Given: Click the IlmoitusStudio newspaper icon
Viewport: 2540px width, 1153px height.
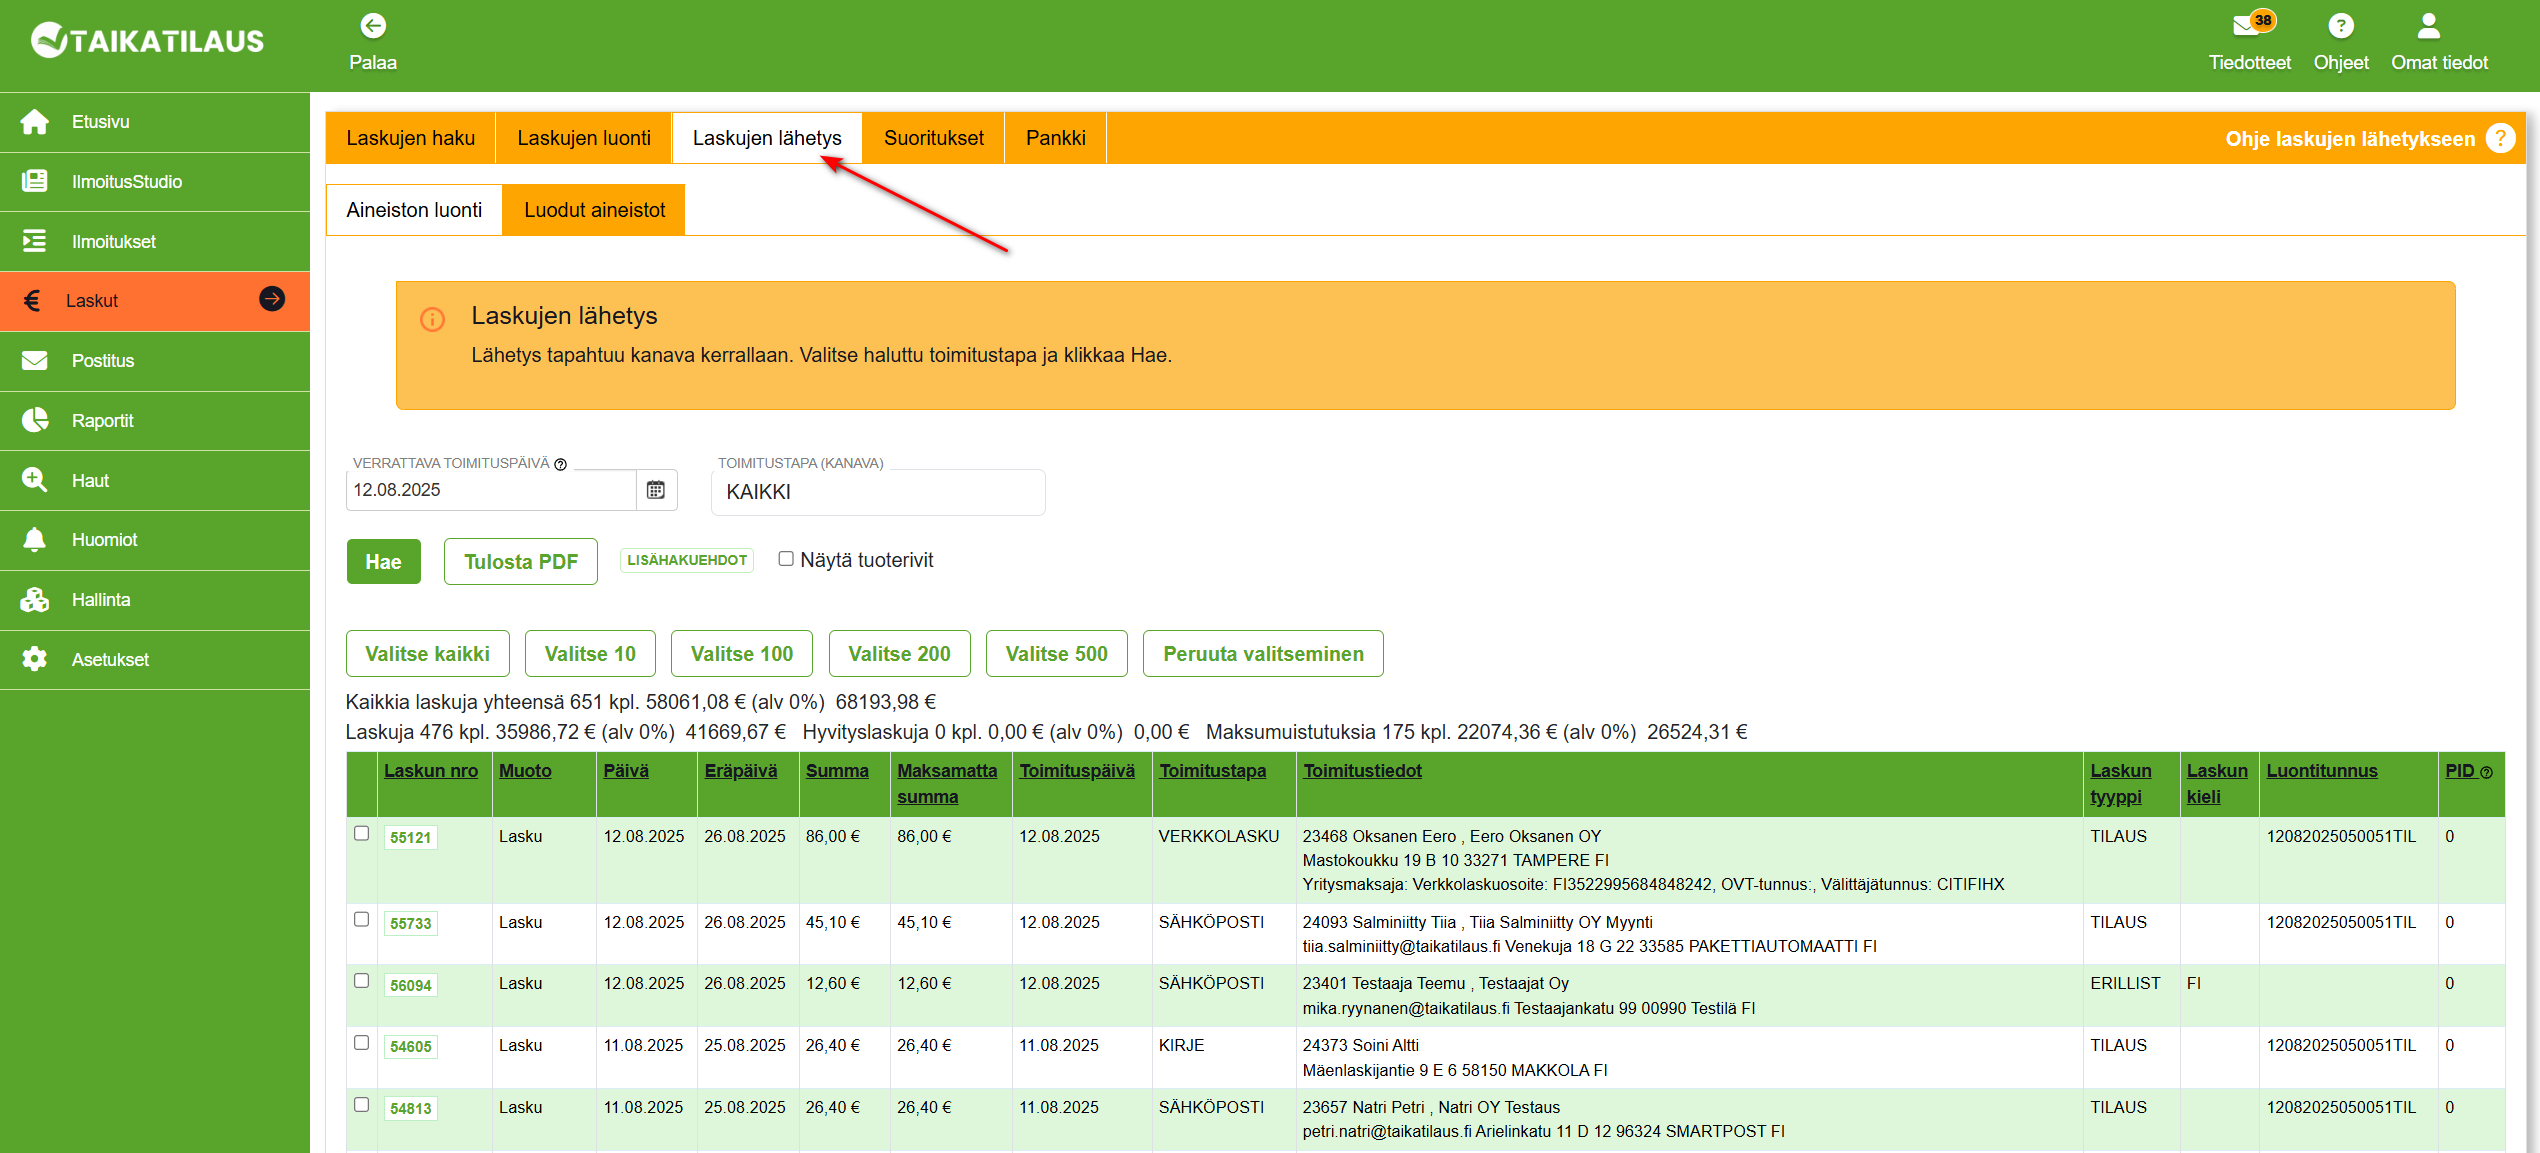Looking at the screenshot, I should pyautogui.click(x=35, y=181).
